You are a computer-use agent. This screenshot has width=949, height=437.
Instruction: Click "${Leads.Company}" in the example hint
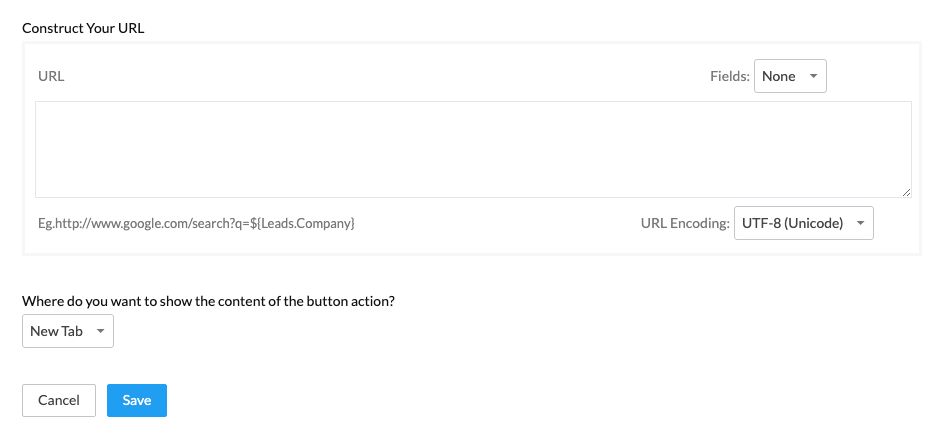[305, 223]
